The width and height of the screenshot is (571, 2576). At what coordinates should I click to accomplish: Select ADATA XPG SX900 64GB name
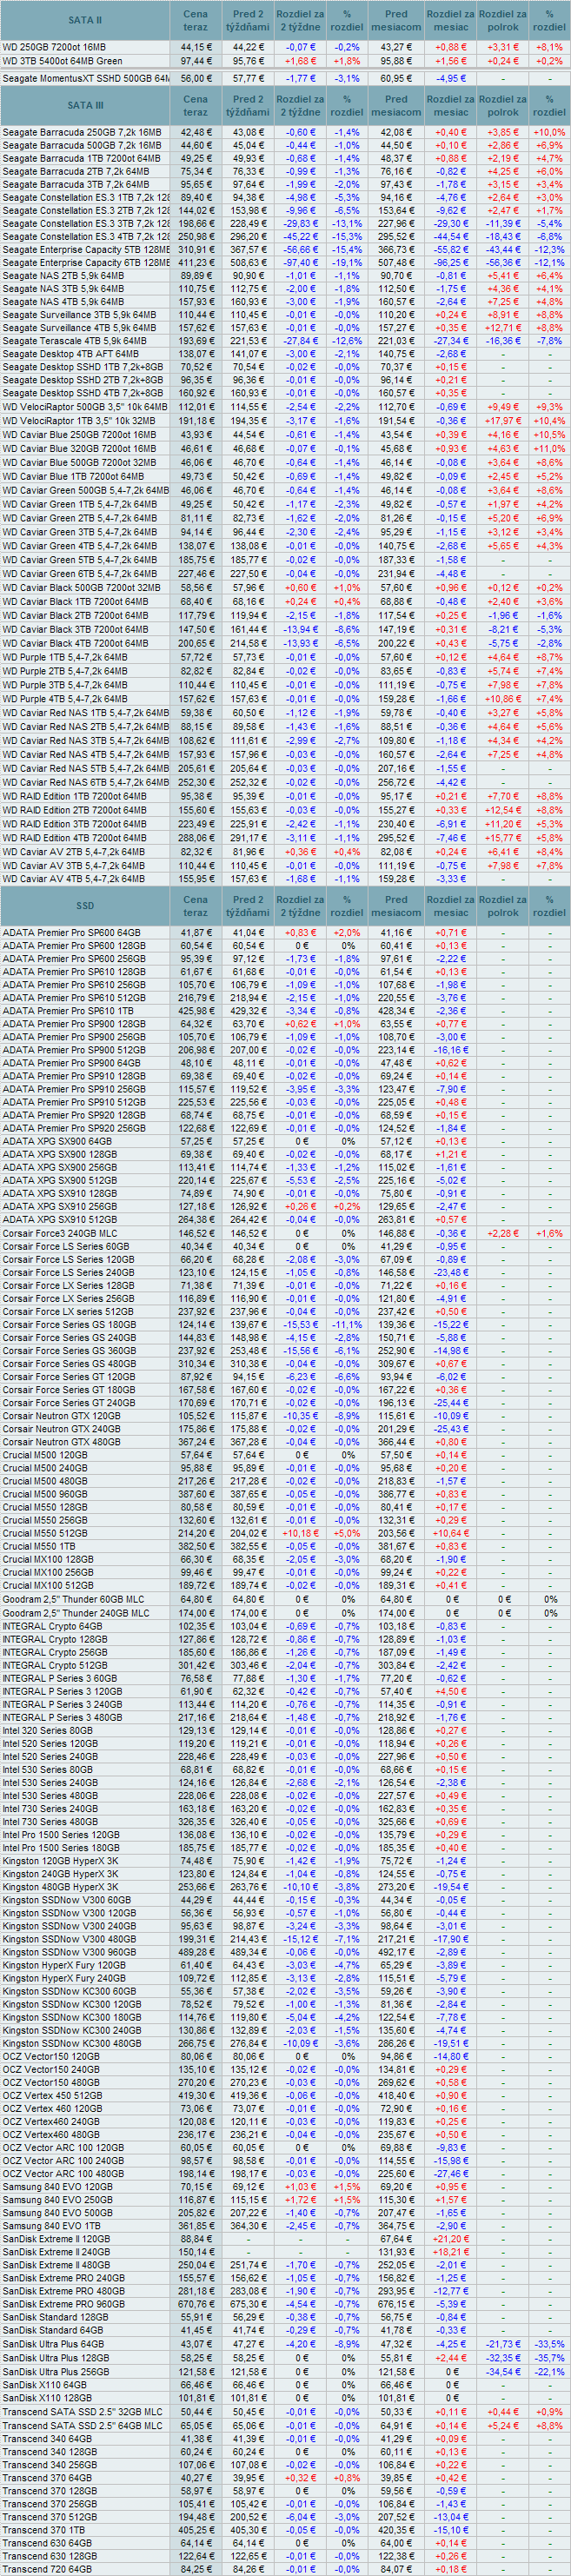(x=57, y=1141)
